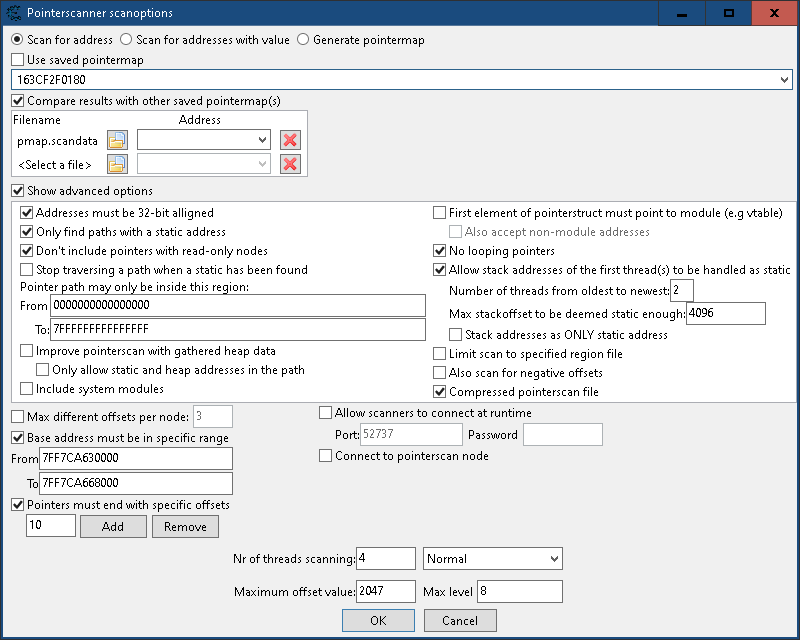
Task: Remove pmap.scandata entry with red X
Action: pos(290,140)
